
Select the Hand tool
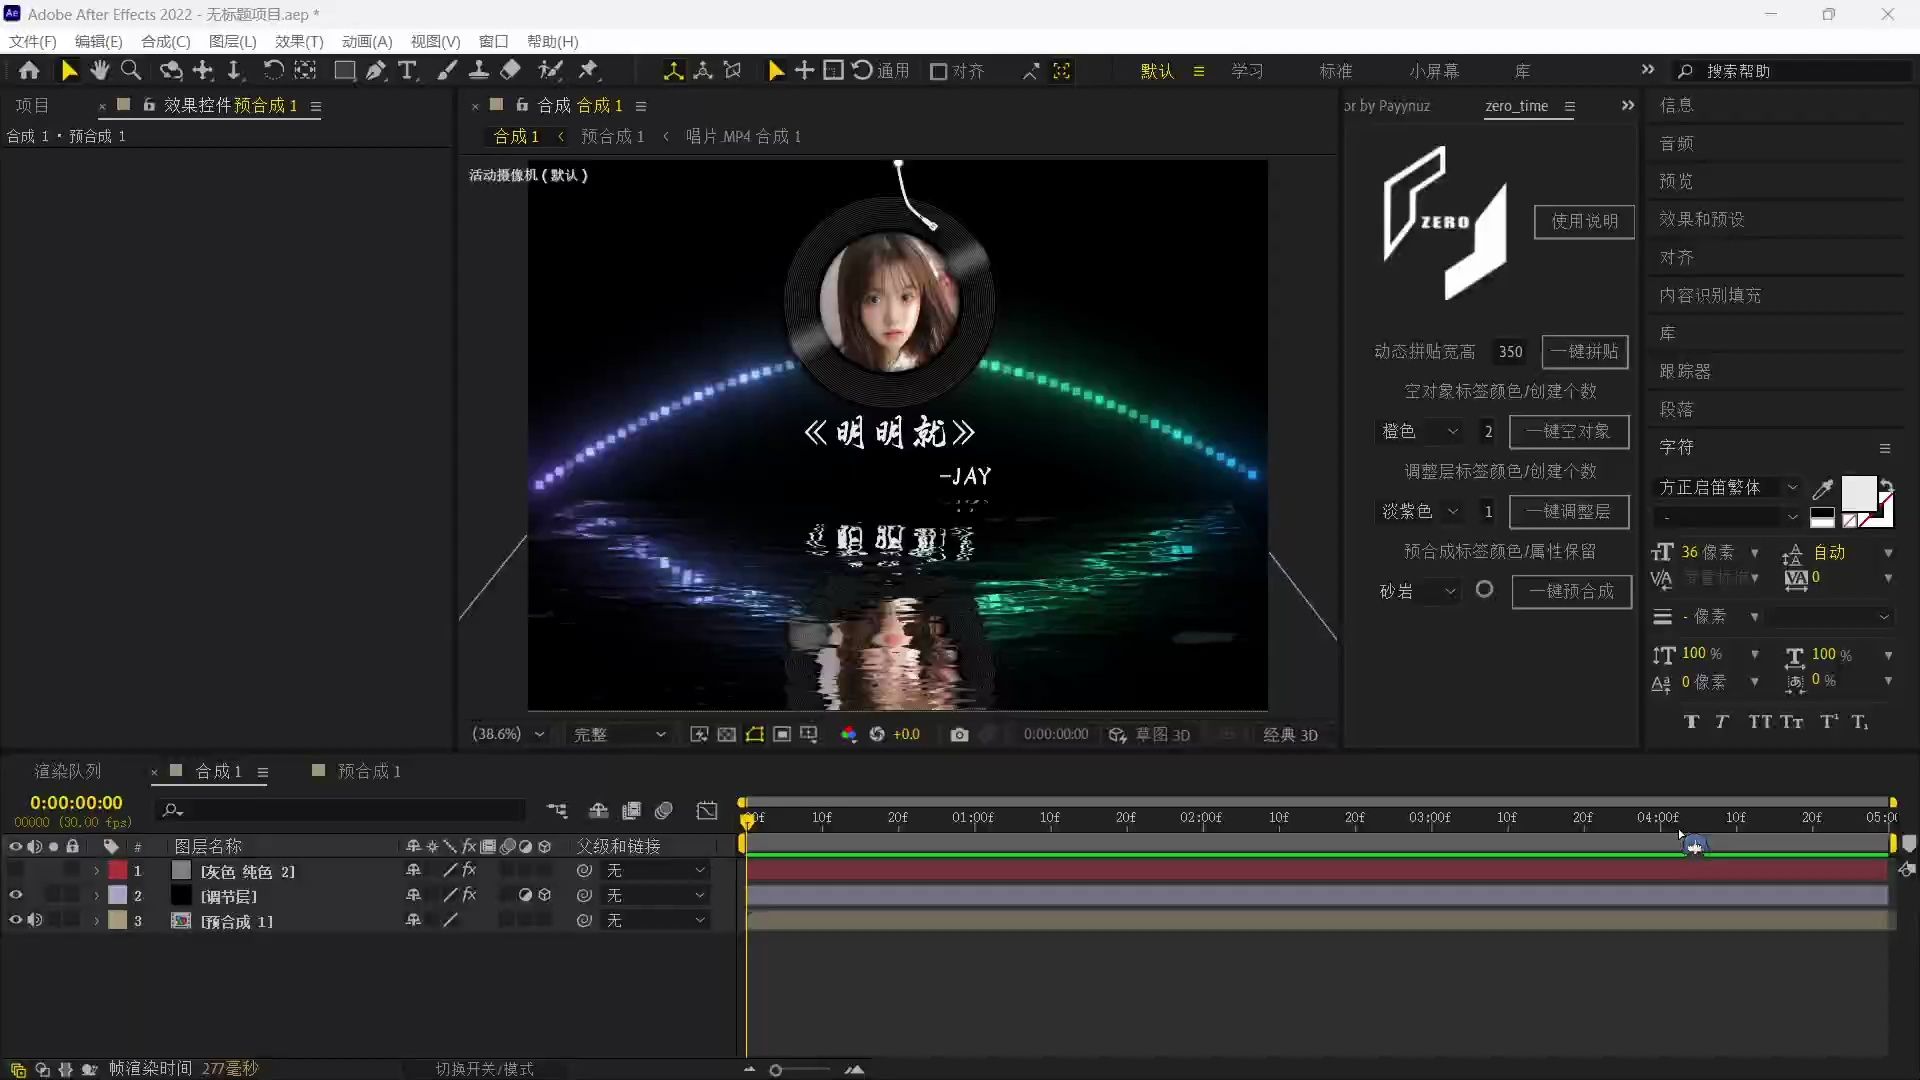(99, 71)
